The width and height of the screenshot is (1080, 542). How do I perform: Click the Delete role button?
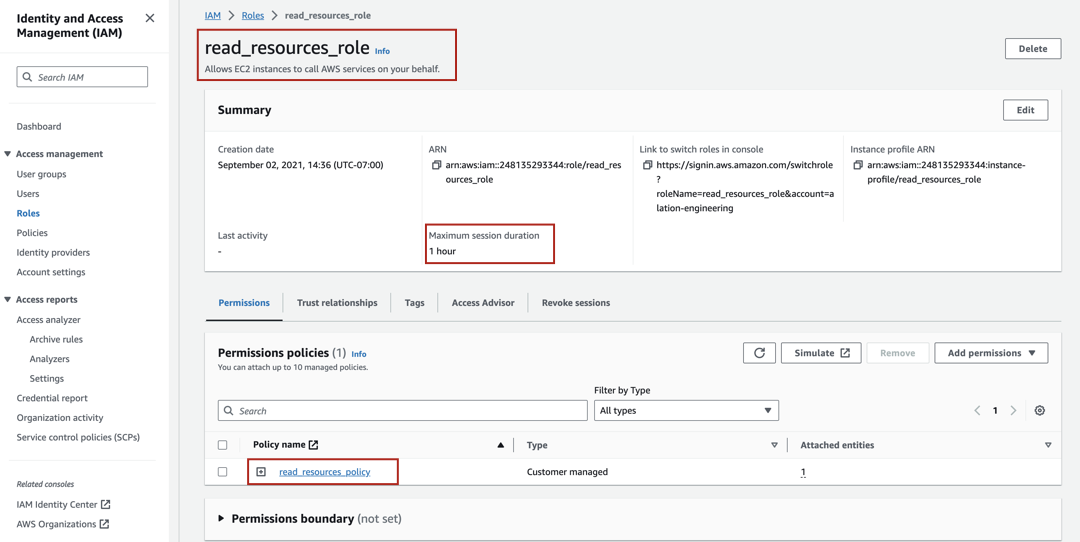click(1032, 49)
